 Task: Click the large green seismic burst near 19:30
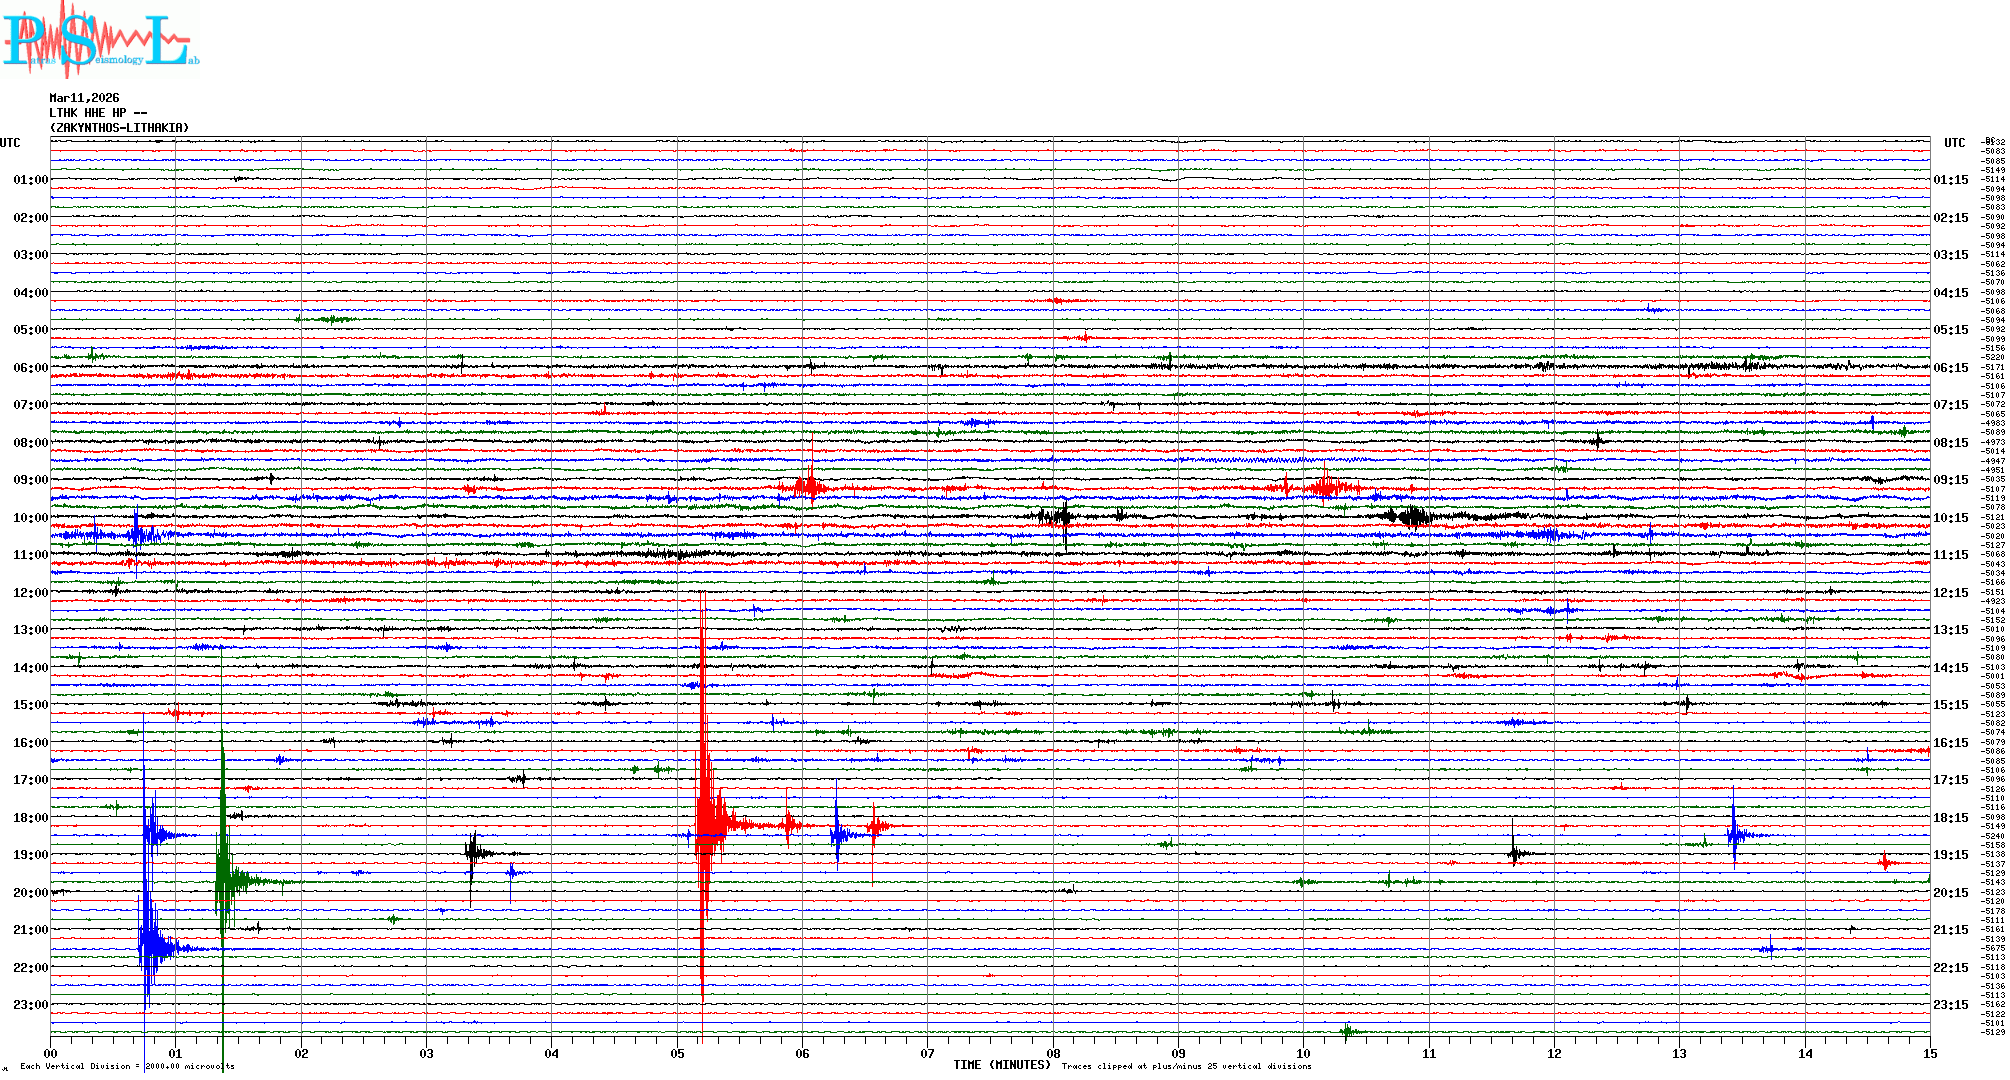click(x=226, y=880)
